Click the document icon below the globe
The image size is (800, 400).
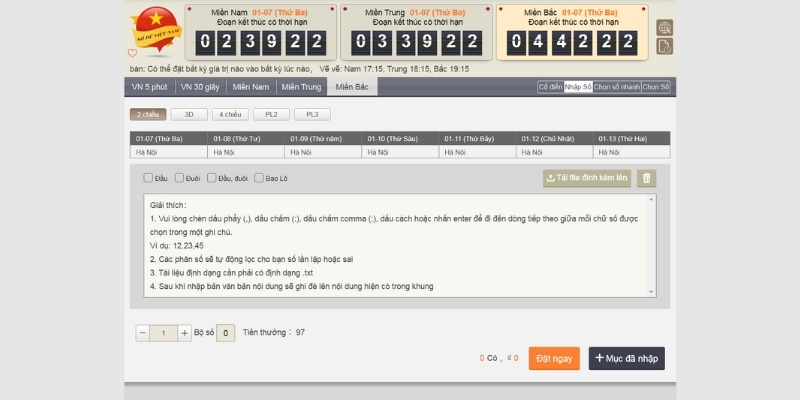coord(664,46)
